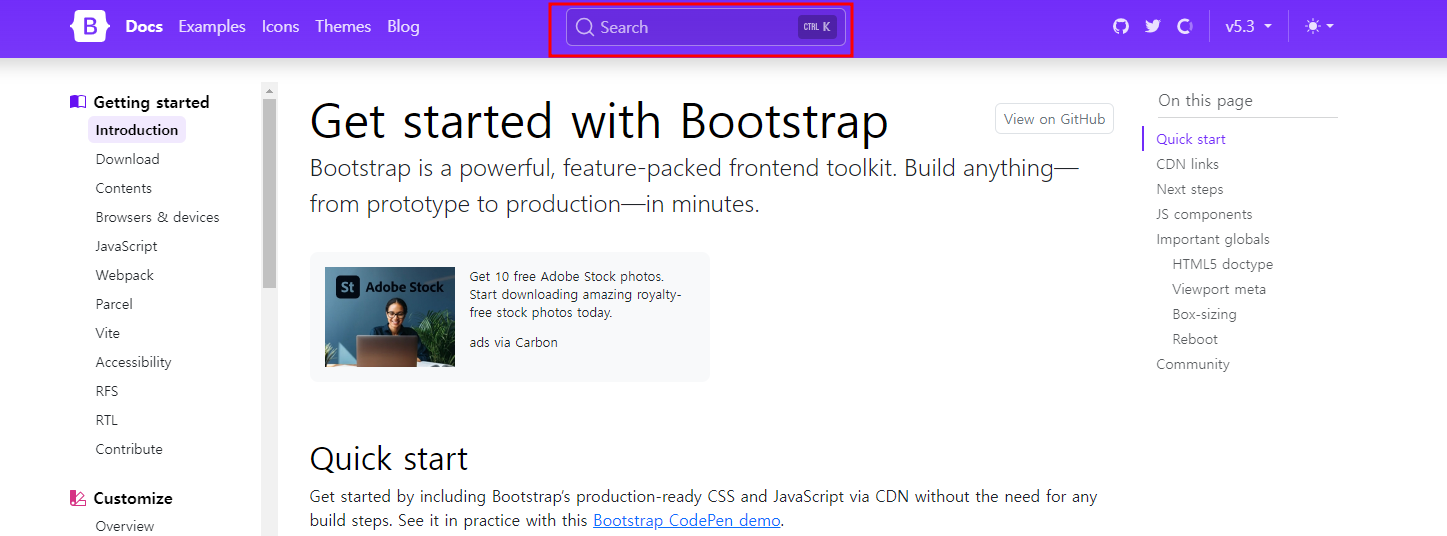The height and width of the screenshot is (536, 1447).
Task: Click the Getting started section heading
Action: [151, 102]
